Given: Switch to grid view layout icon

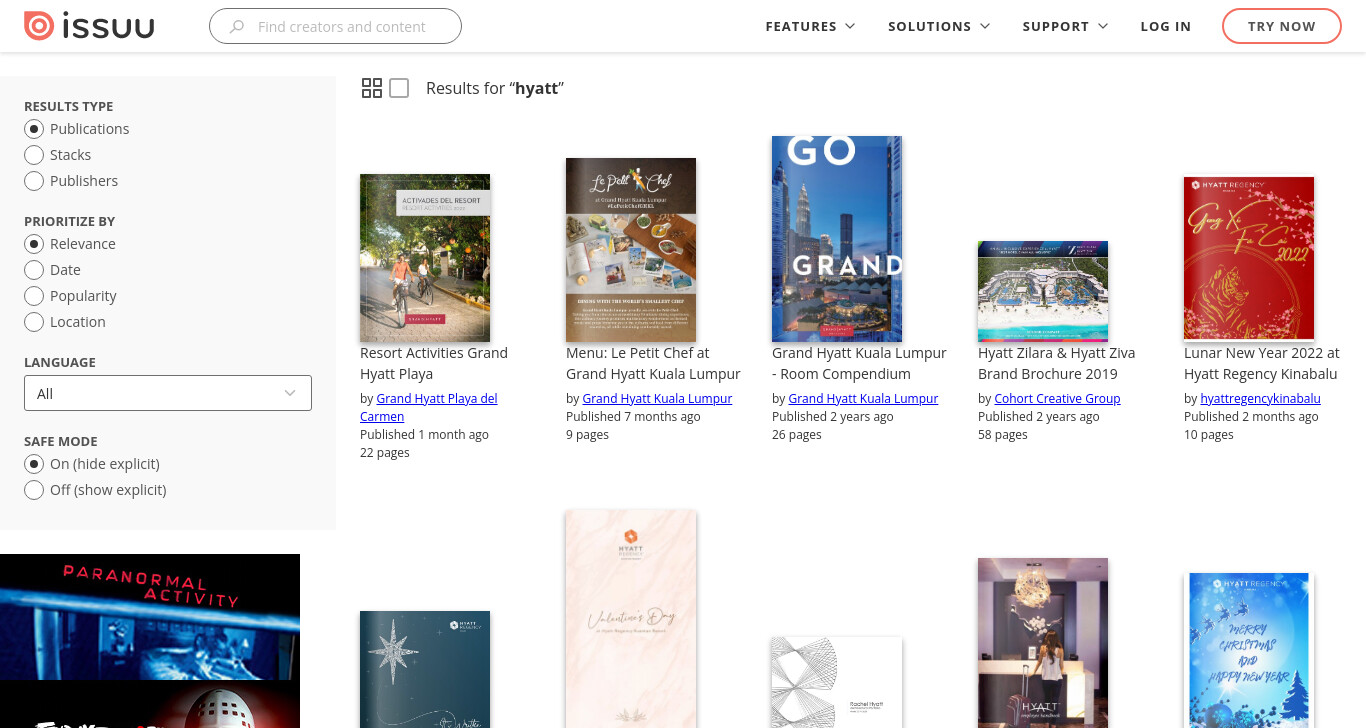Looking at the screenshot, I should pos(372,88).
